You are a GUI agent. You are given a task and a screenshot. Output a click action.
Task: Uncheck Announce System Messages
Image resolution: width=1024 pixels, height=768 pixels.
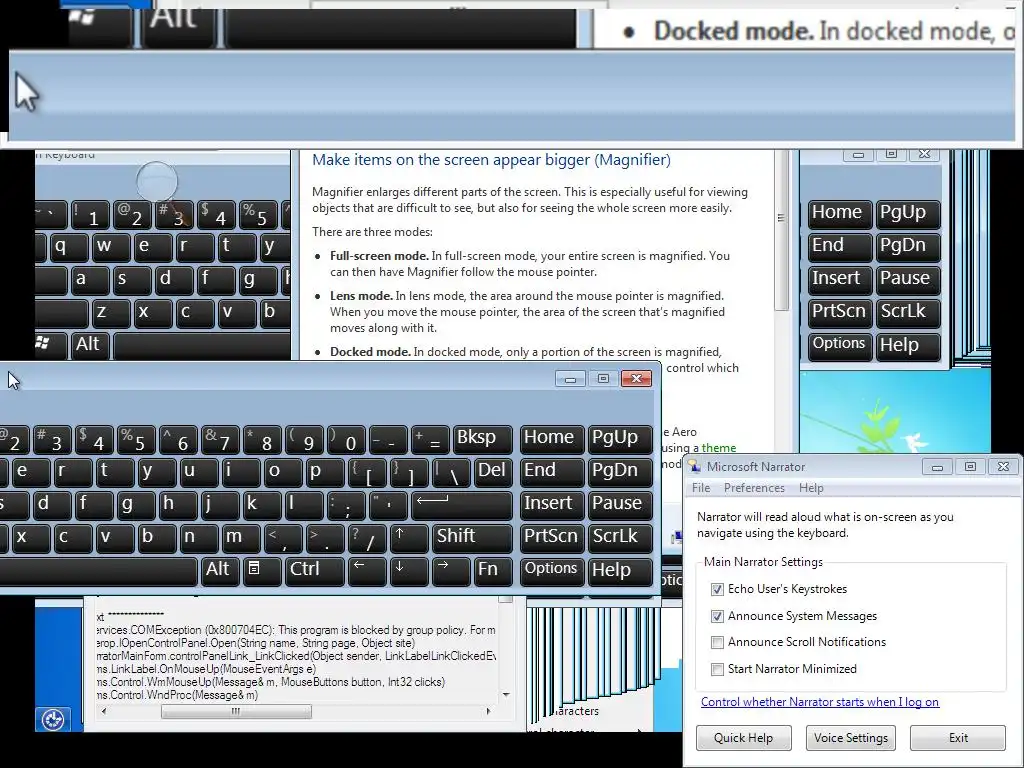[x=717, y=616]
